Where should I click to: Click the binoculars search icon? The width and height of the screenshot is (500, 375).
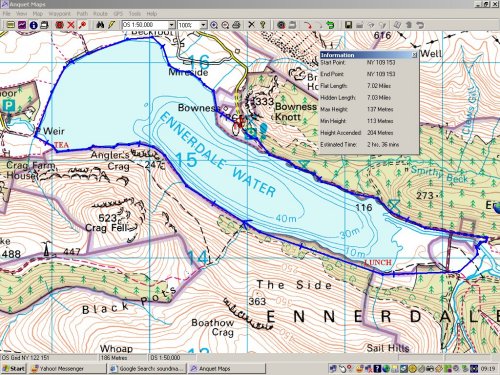point(100,25)
